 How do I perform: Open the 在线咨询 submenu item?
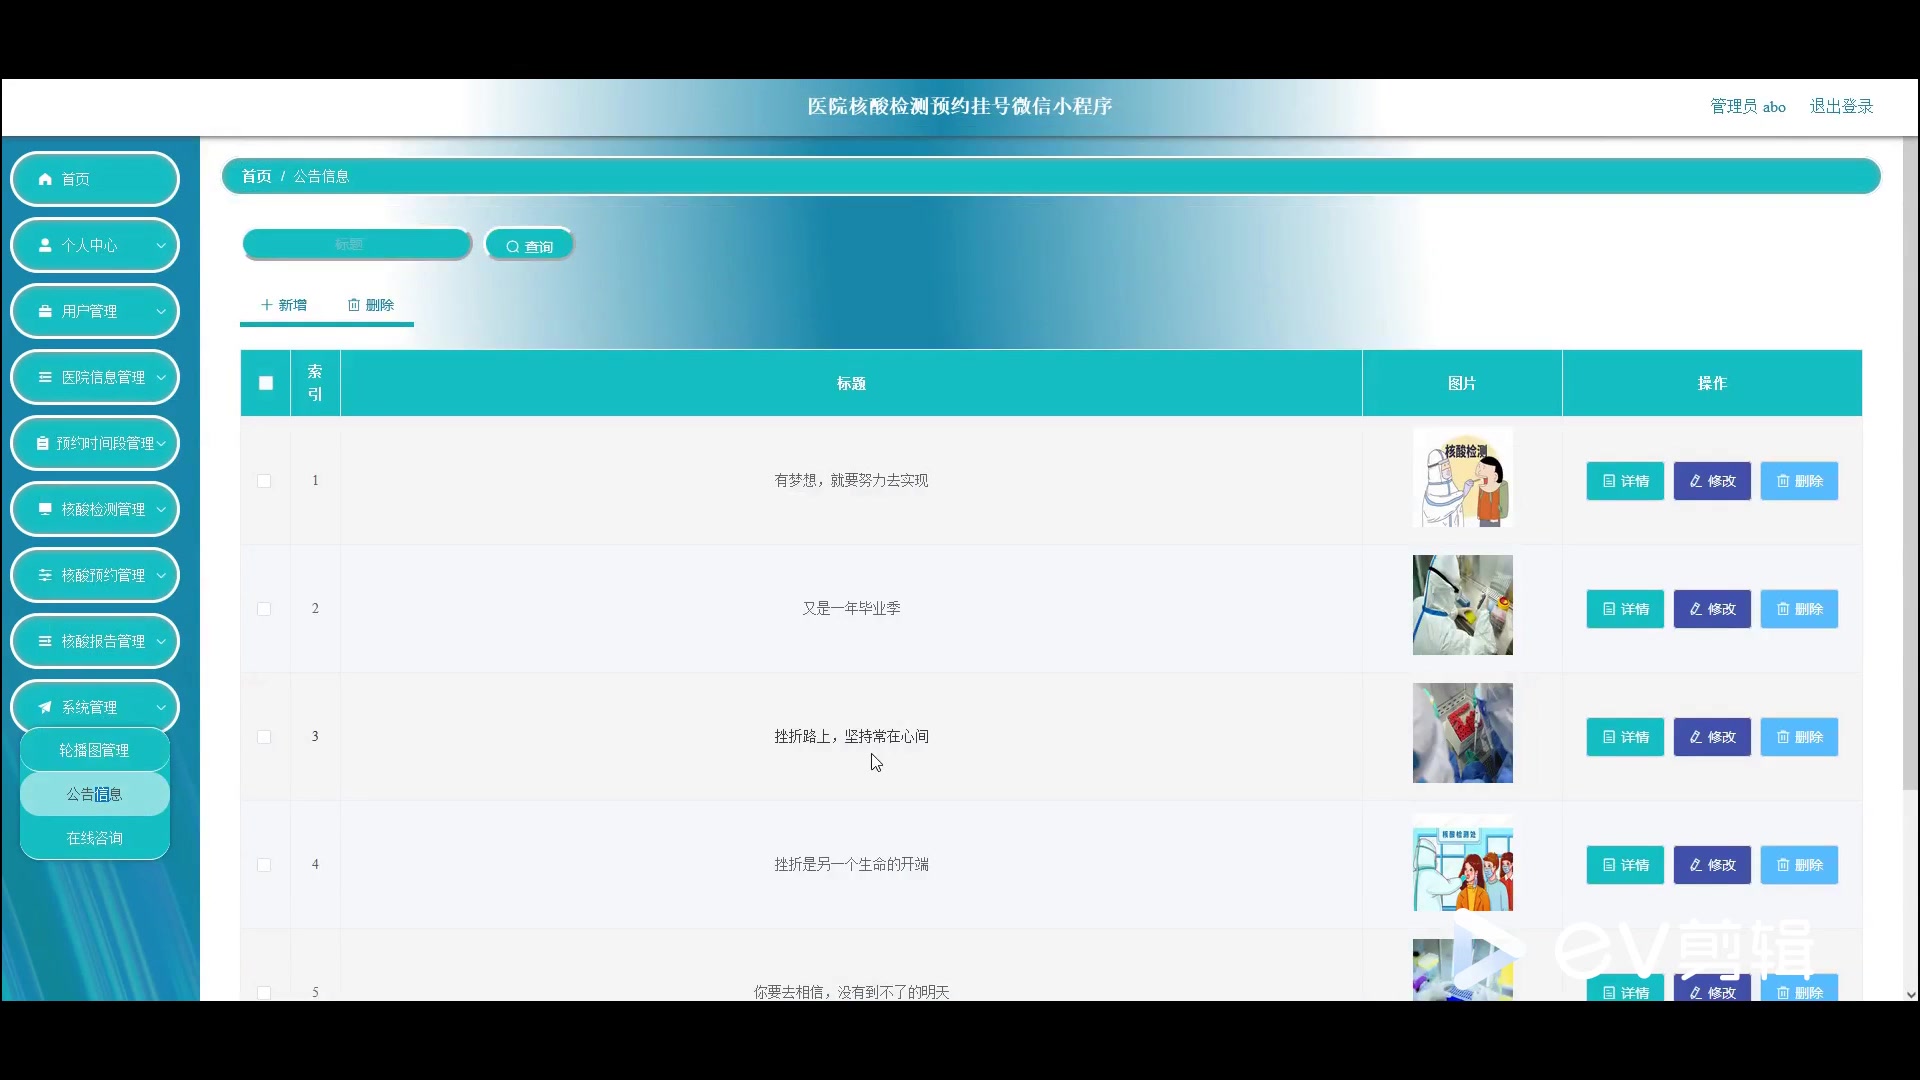pos(94,838)
